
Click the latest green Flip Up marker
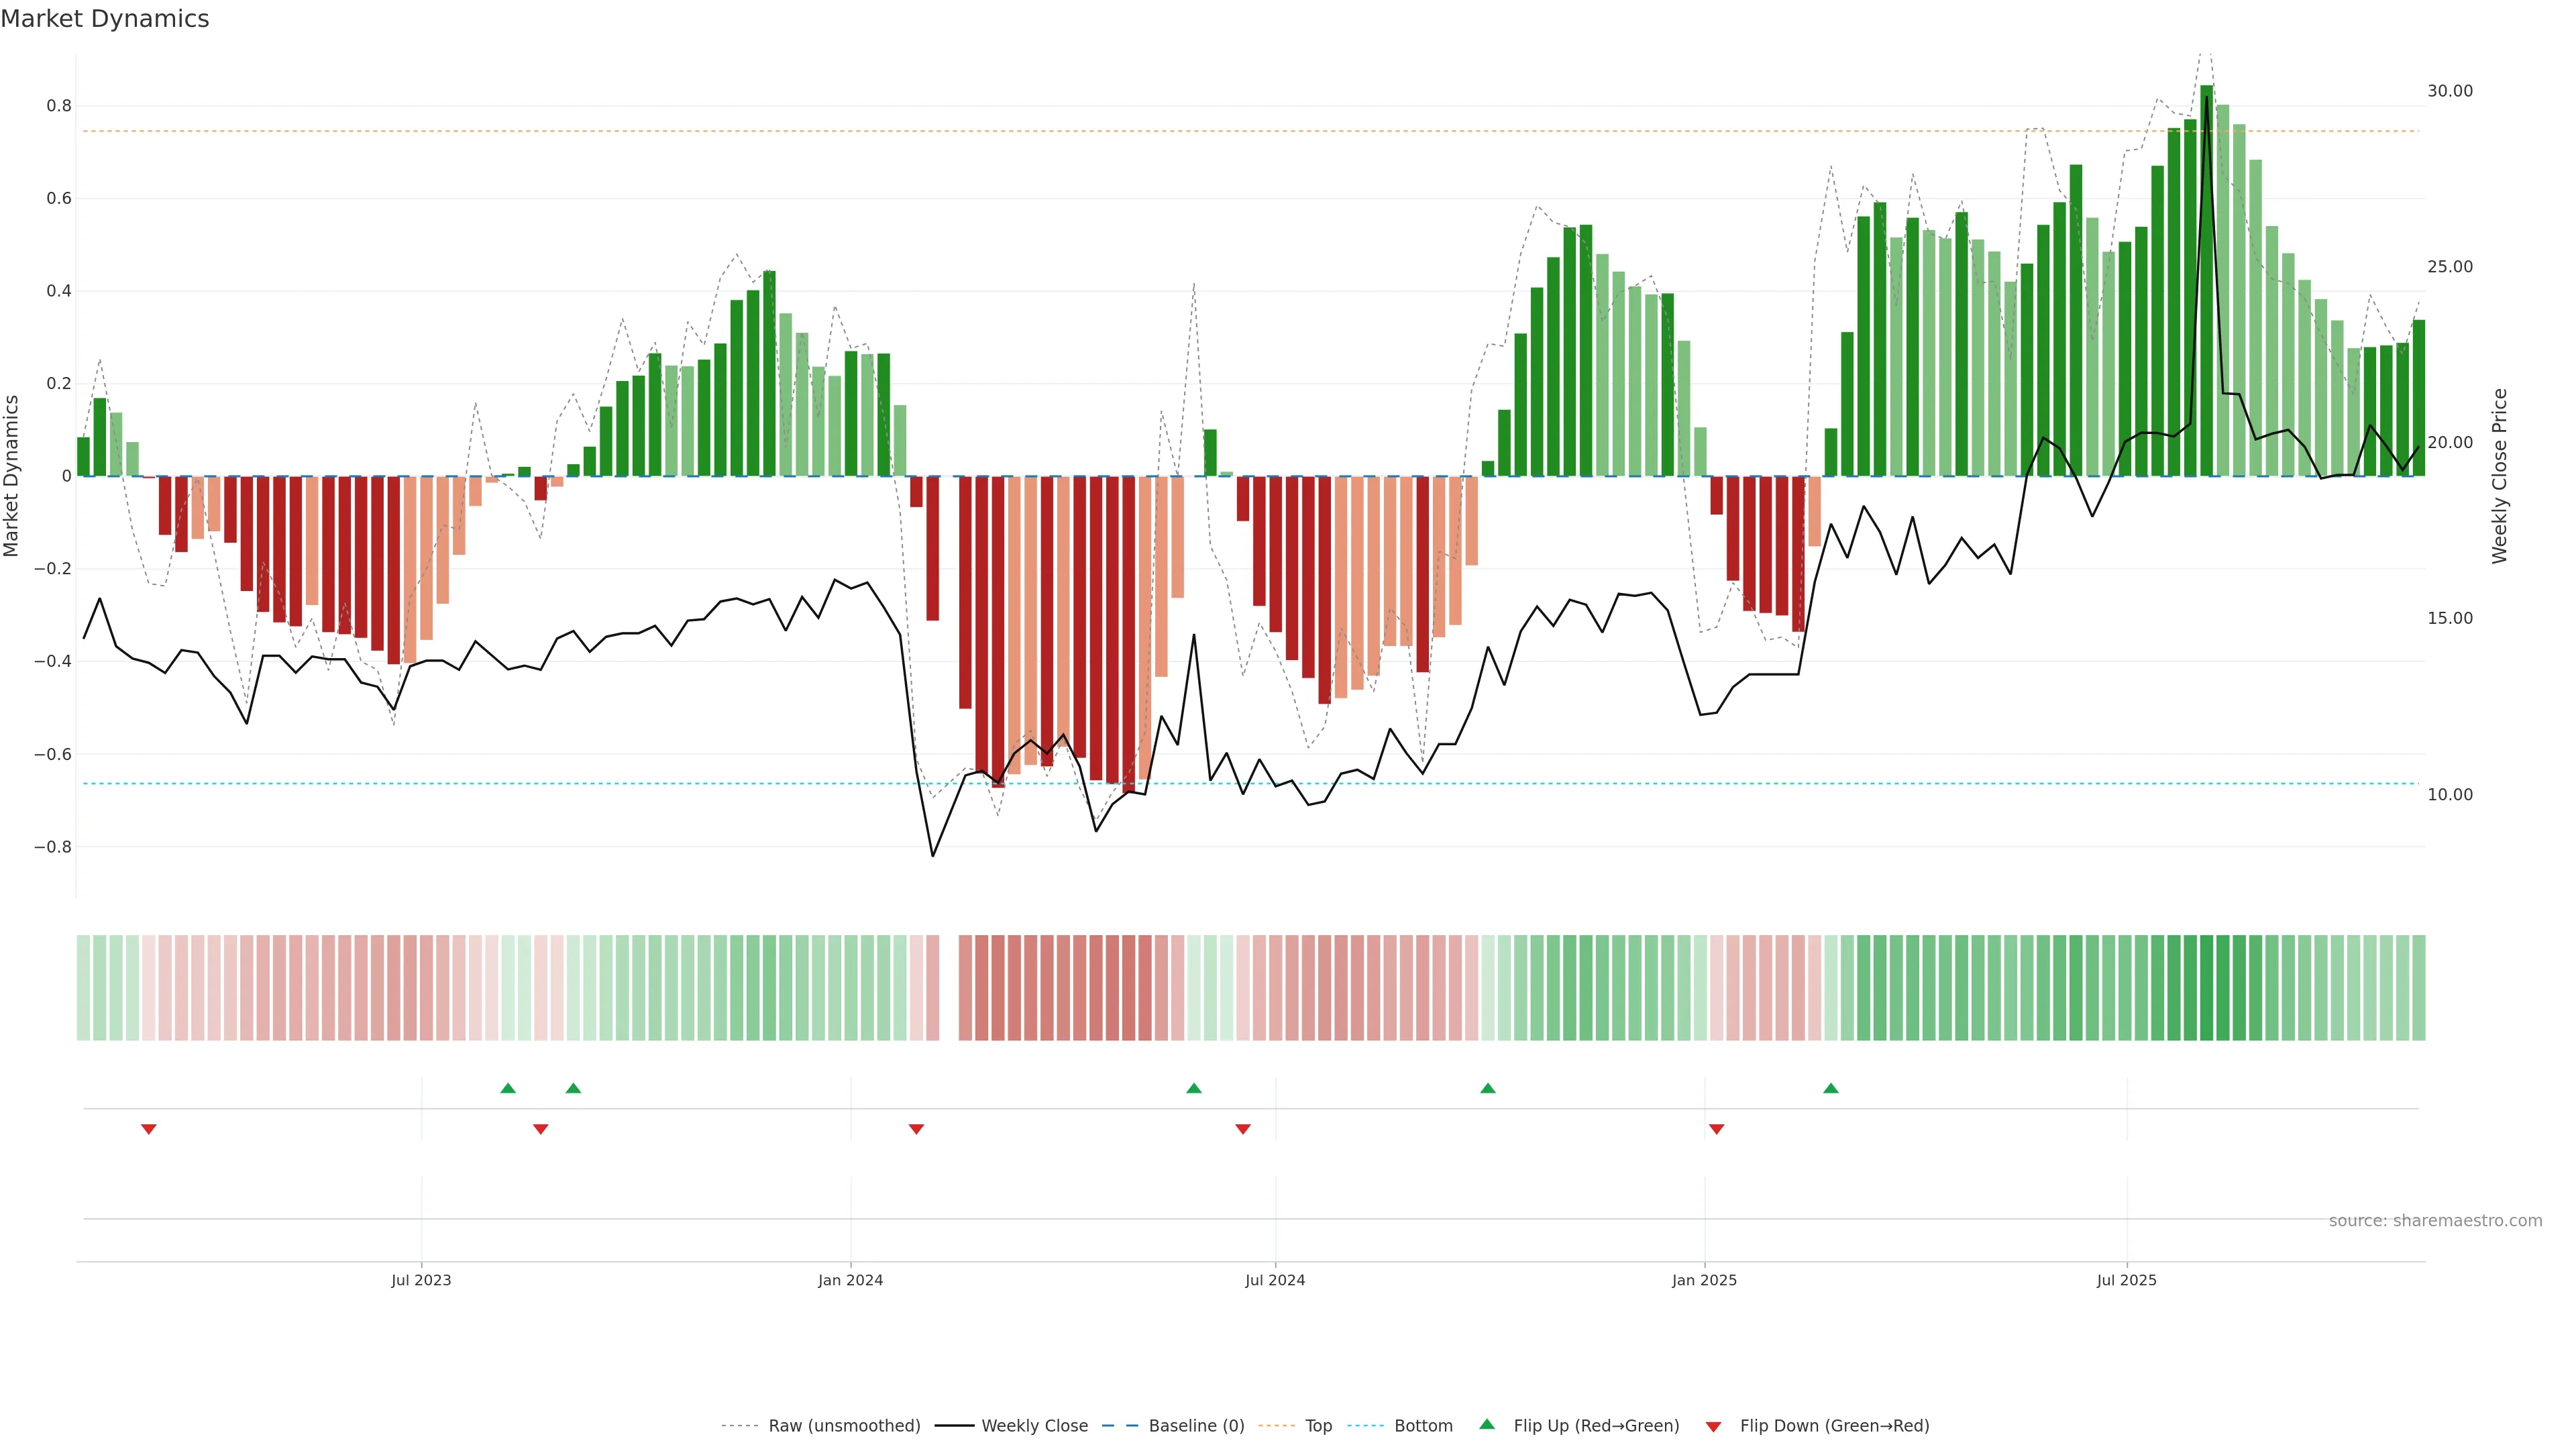[1830, 1088]
